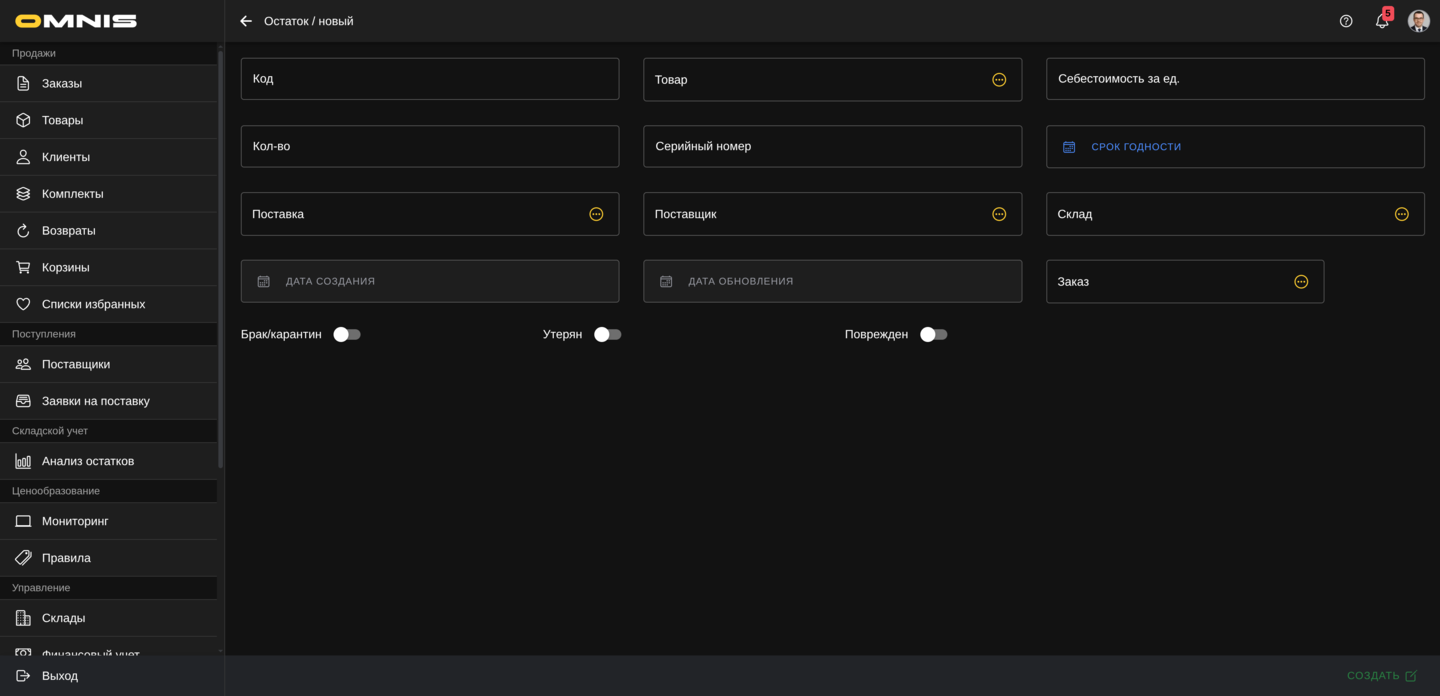
Task: Open Заявки на поставку menu item
Action: coord(95,401)
